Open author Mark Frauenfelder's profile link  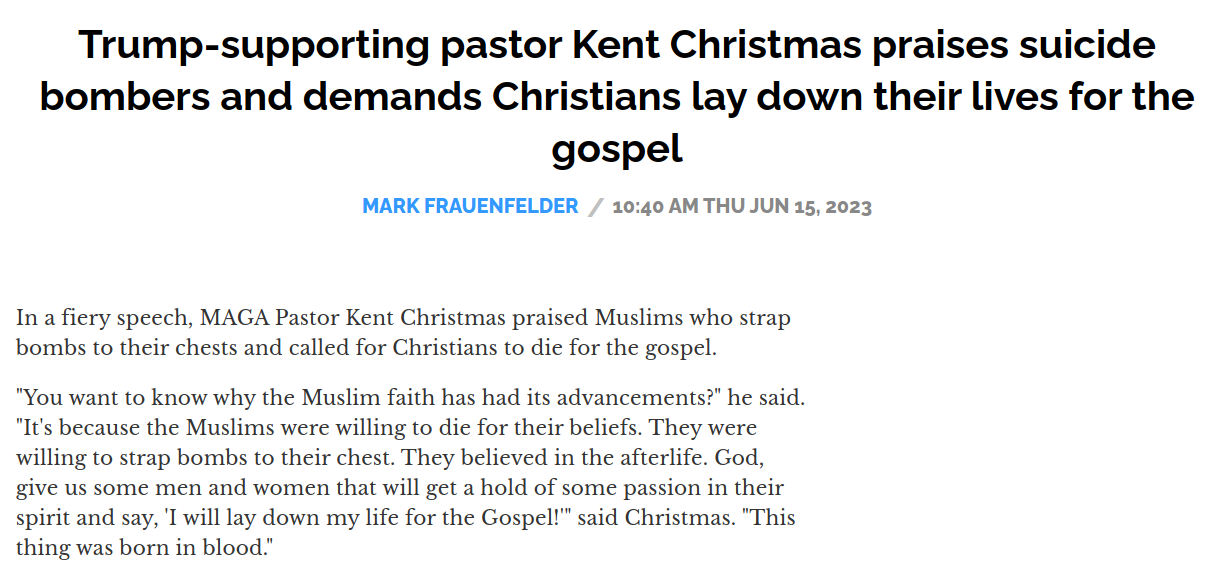coord(470,206)
